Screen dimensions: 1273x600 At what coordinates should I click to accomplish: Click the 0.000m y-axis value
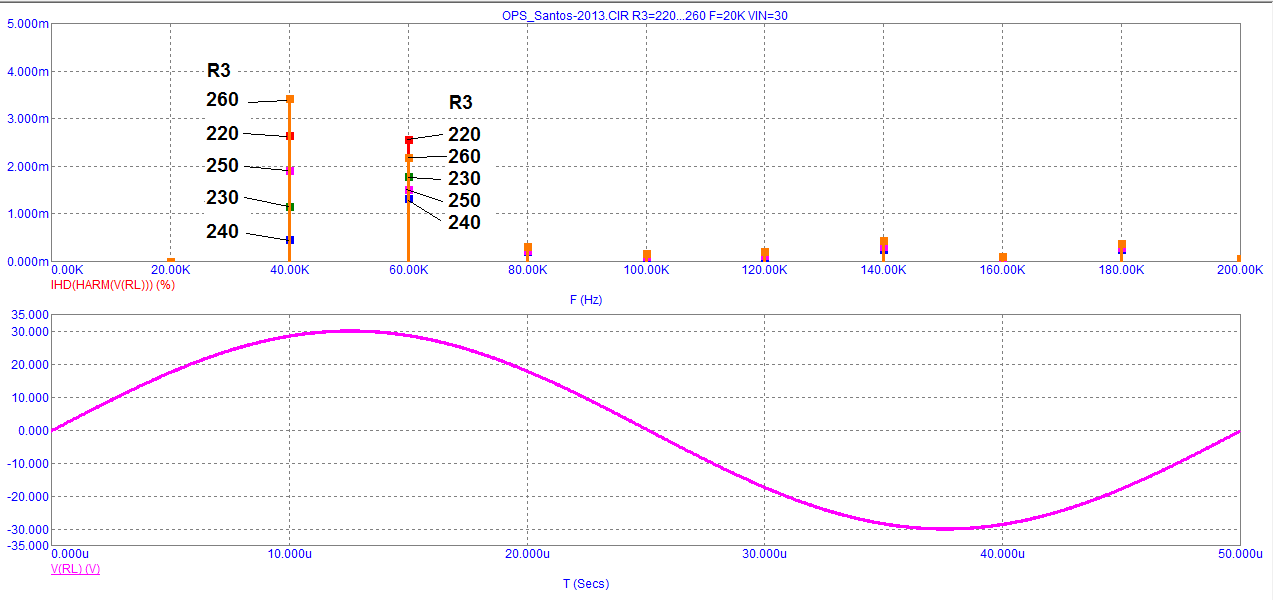point(26,261)
